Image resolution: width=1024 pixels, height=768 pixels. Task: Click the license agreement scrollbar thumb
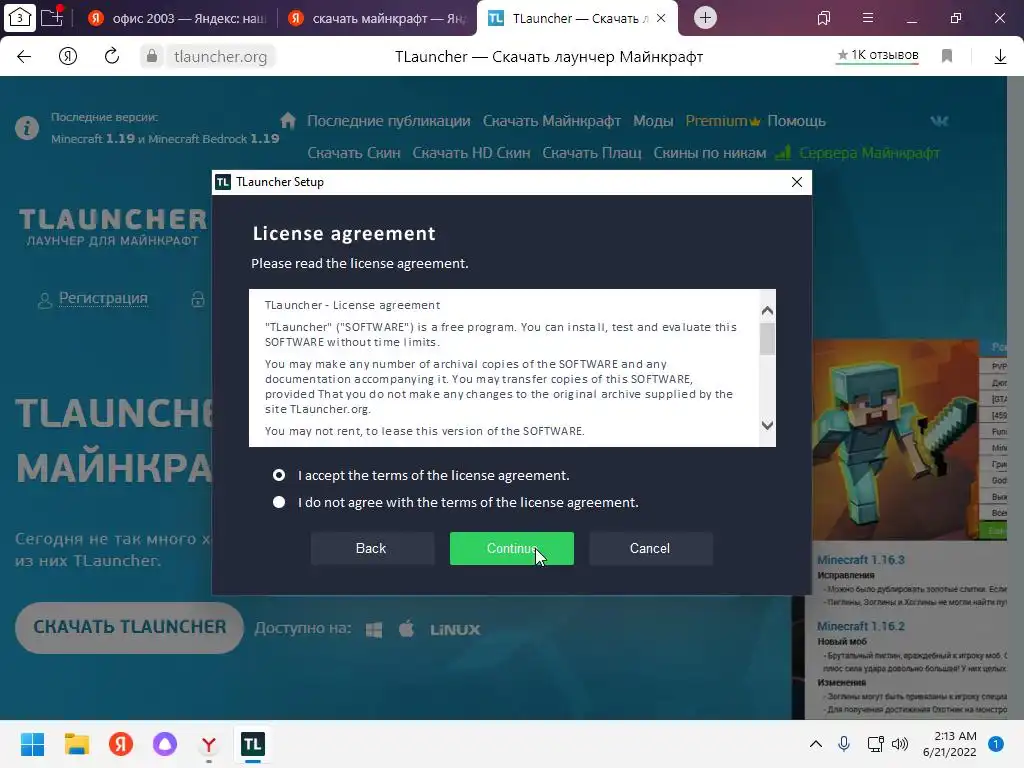(767, 339)
